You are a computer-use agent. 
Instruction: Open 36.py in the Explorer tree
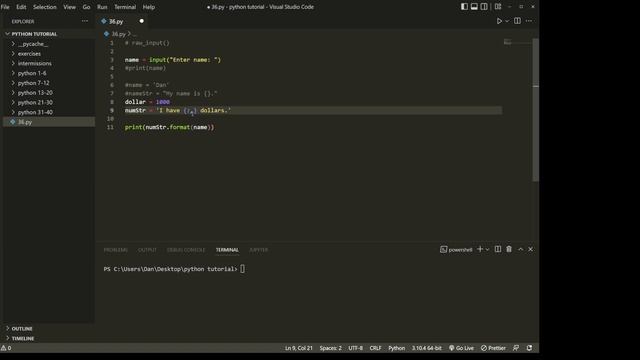tap(49, 122)
